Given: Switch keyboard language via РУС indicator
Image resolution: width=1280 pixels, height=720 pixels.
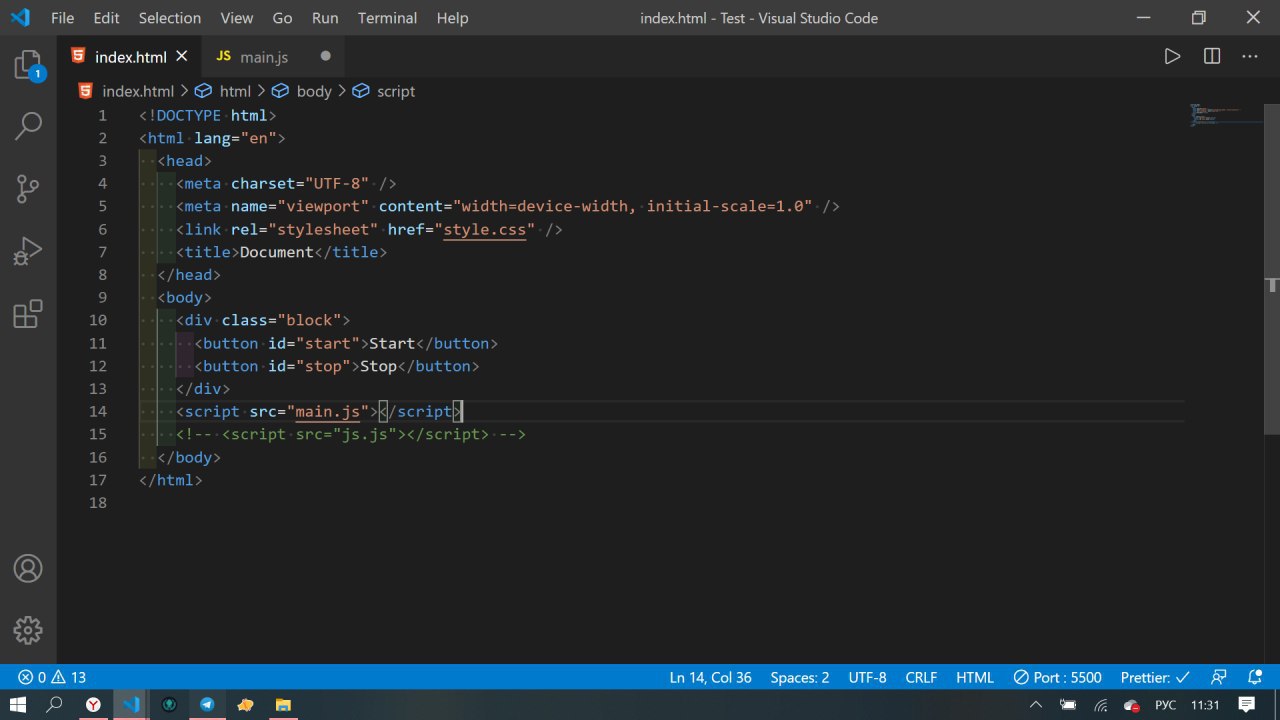Looking at the screenshot, I should [x=1165, y=705].
